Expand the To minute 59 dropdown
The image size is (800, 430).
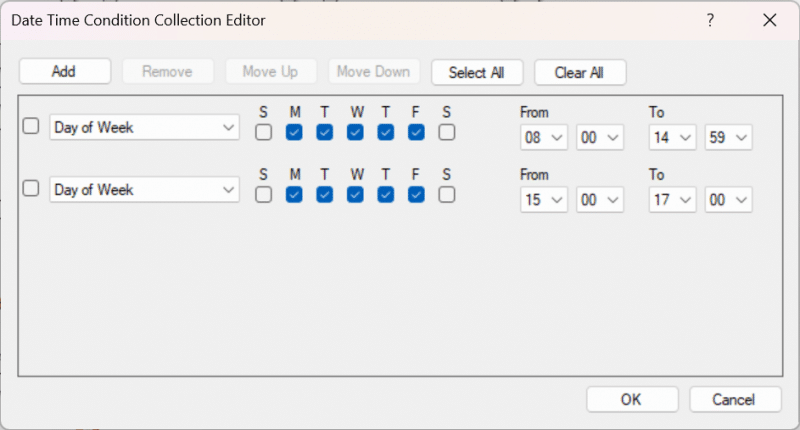(729, 138)
